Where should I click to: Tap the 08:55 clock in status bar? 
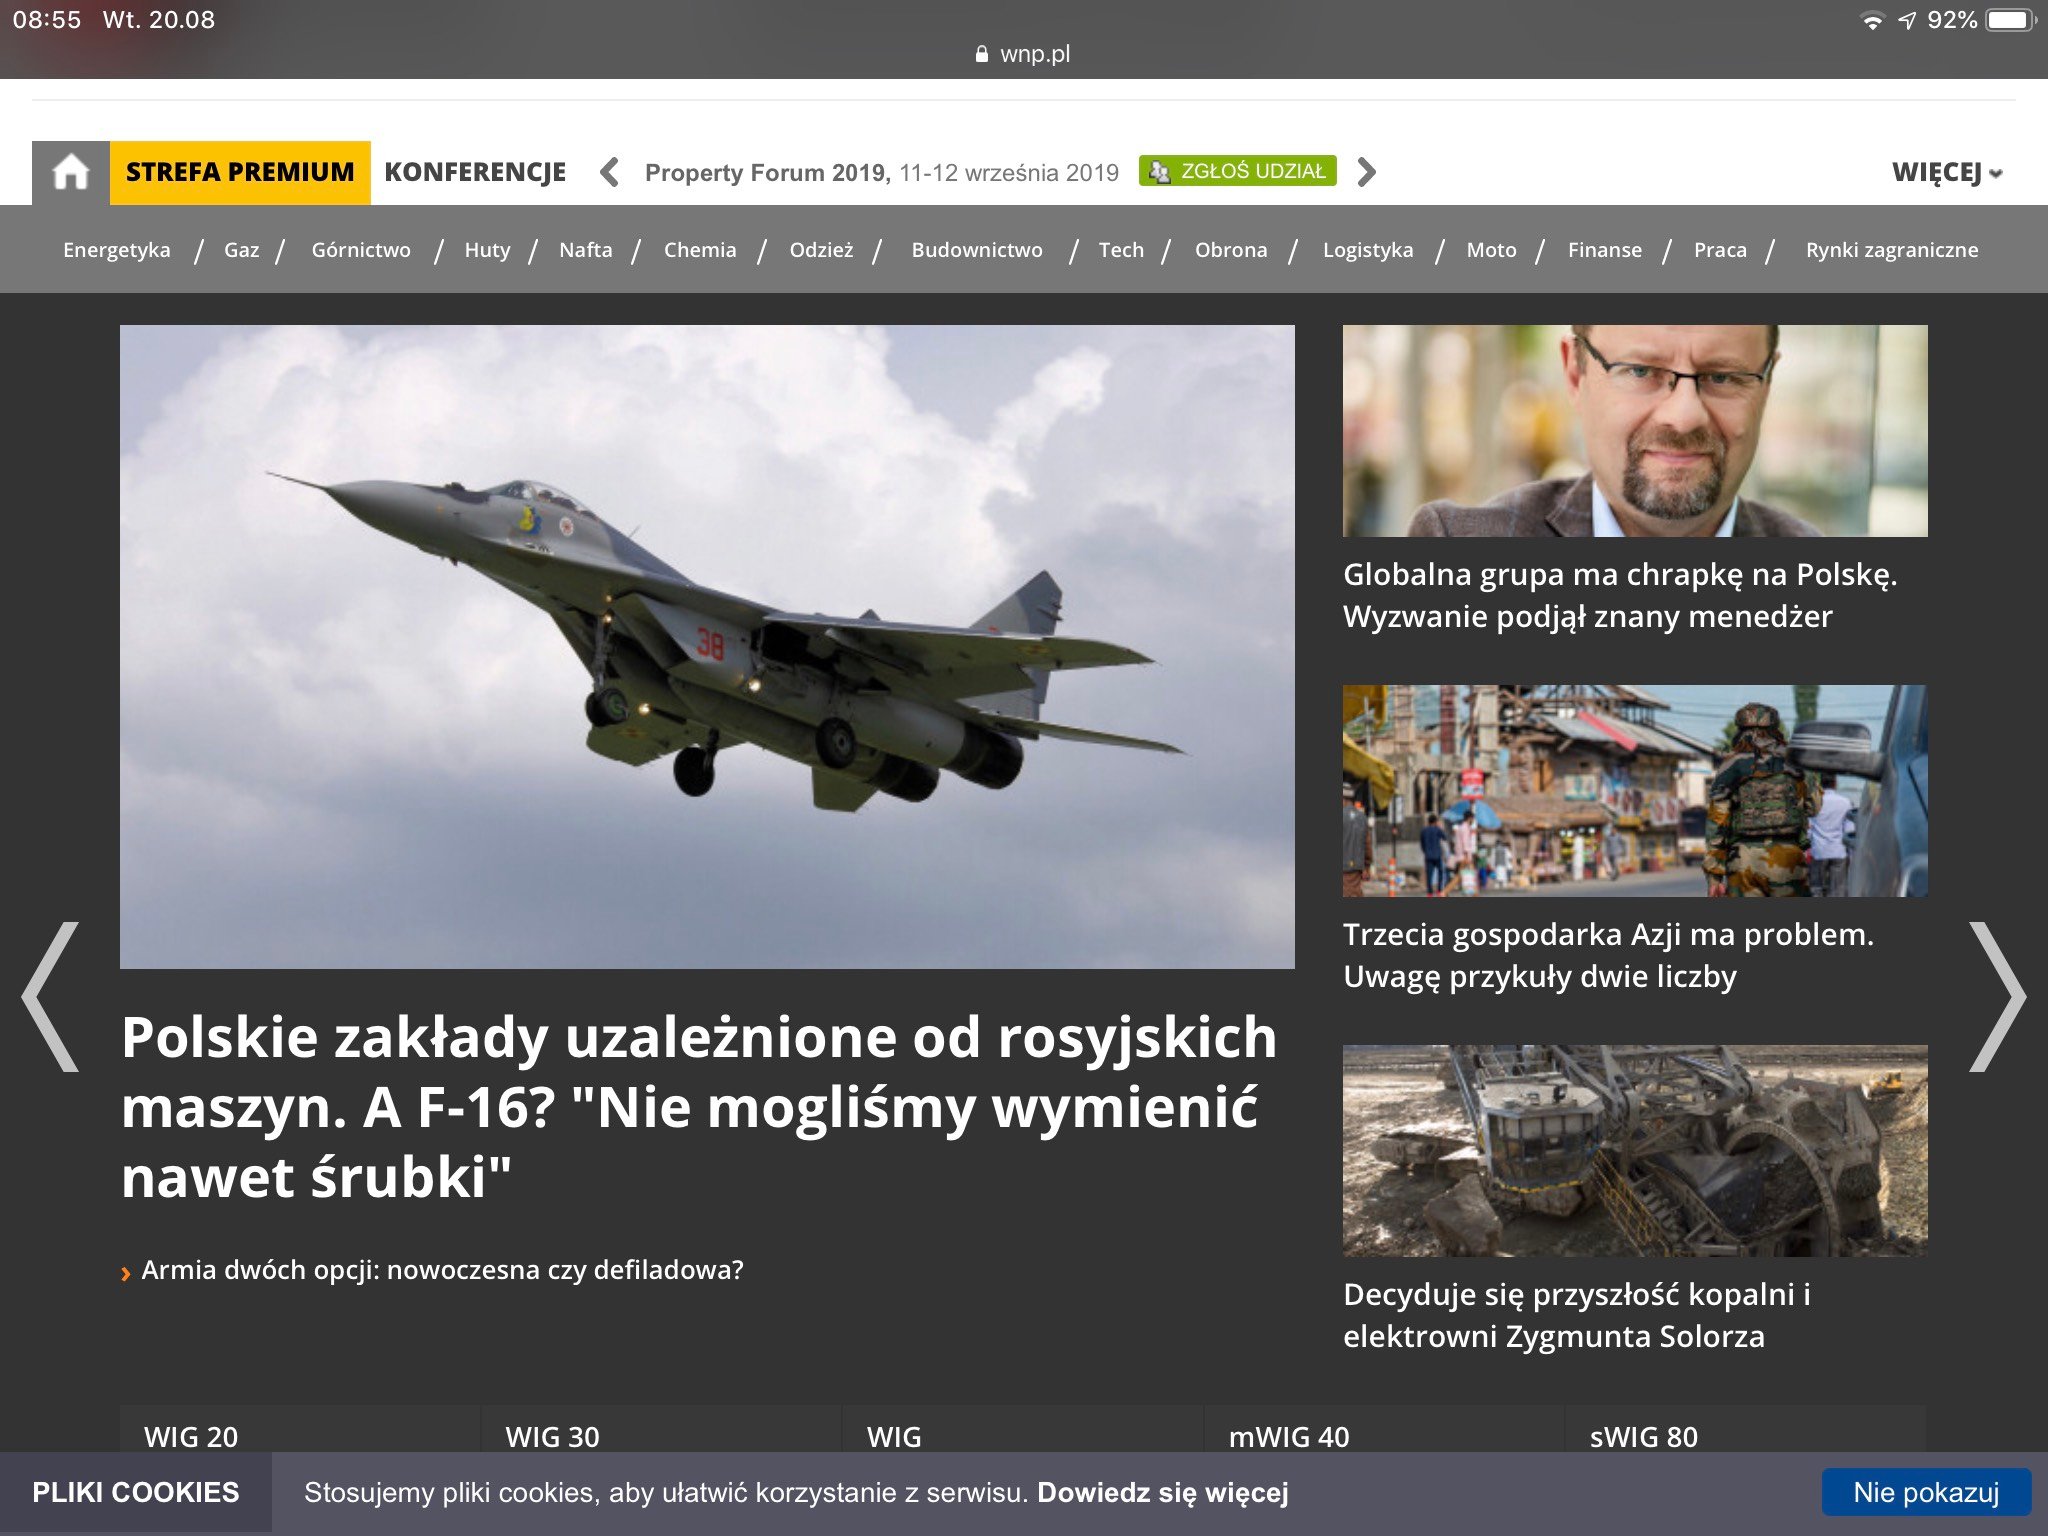(47, 20)
